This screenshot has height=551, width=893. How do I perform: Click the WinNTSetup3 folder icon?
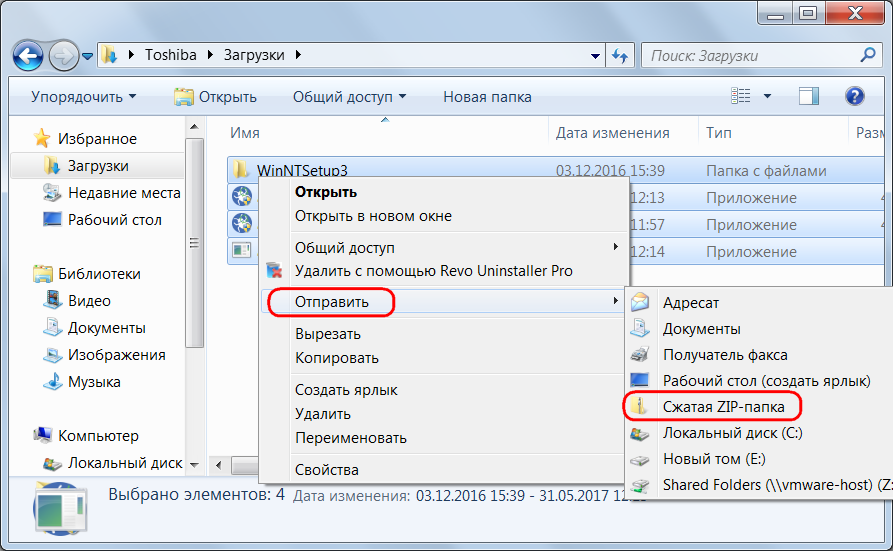pyautogui.click(x=241, y=170)
